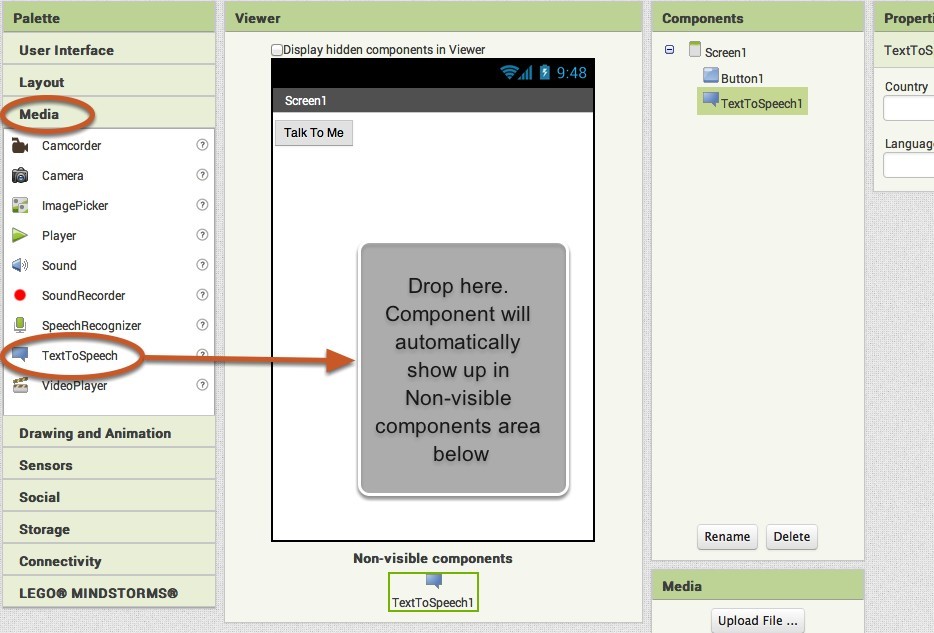
Task: Expand the User Interface palette section
Action: coord(109,50)
